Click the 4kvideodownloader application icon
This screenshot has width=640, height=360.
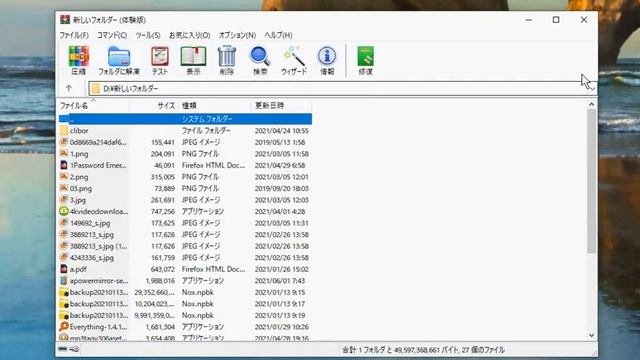pos(64,211)
